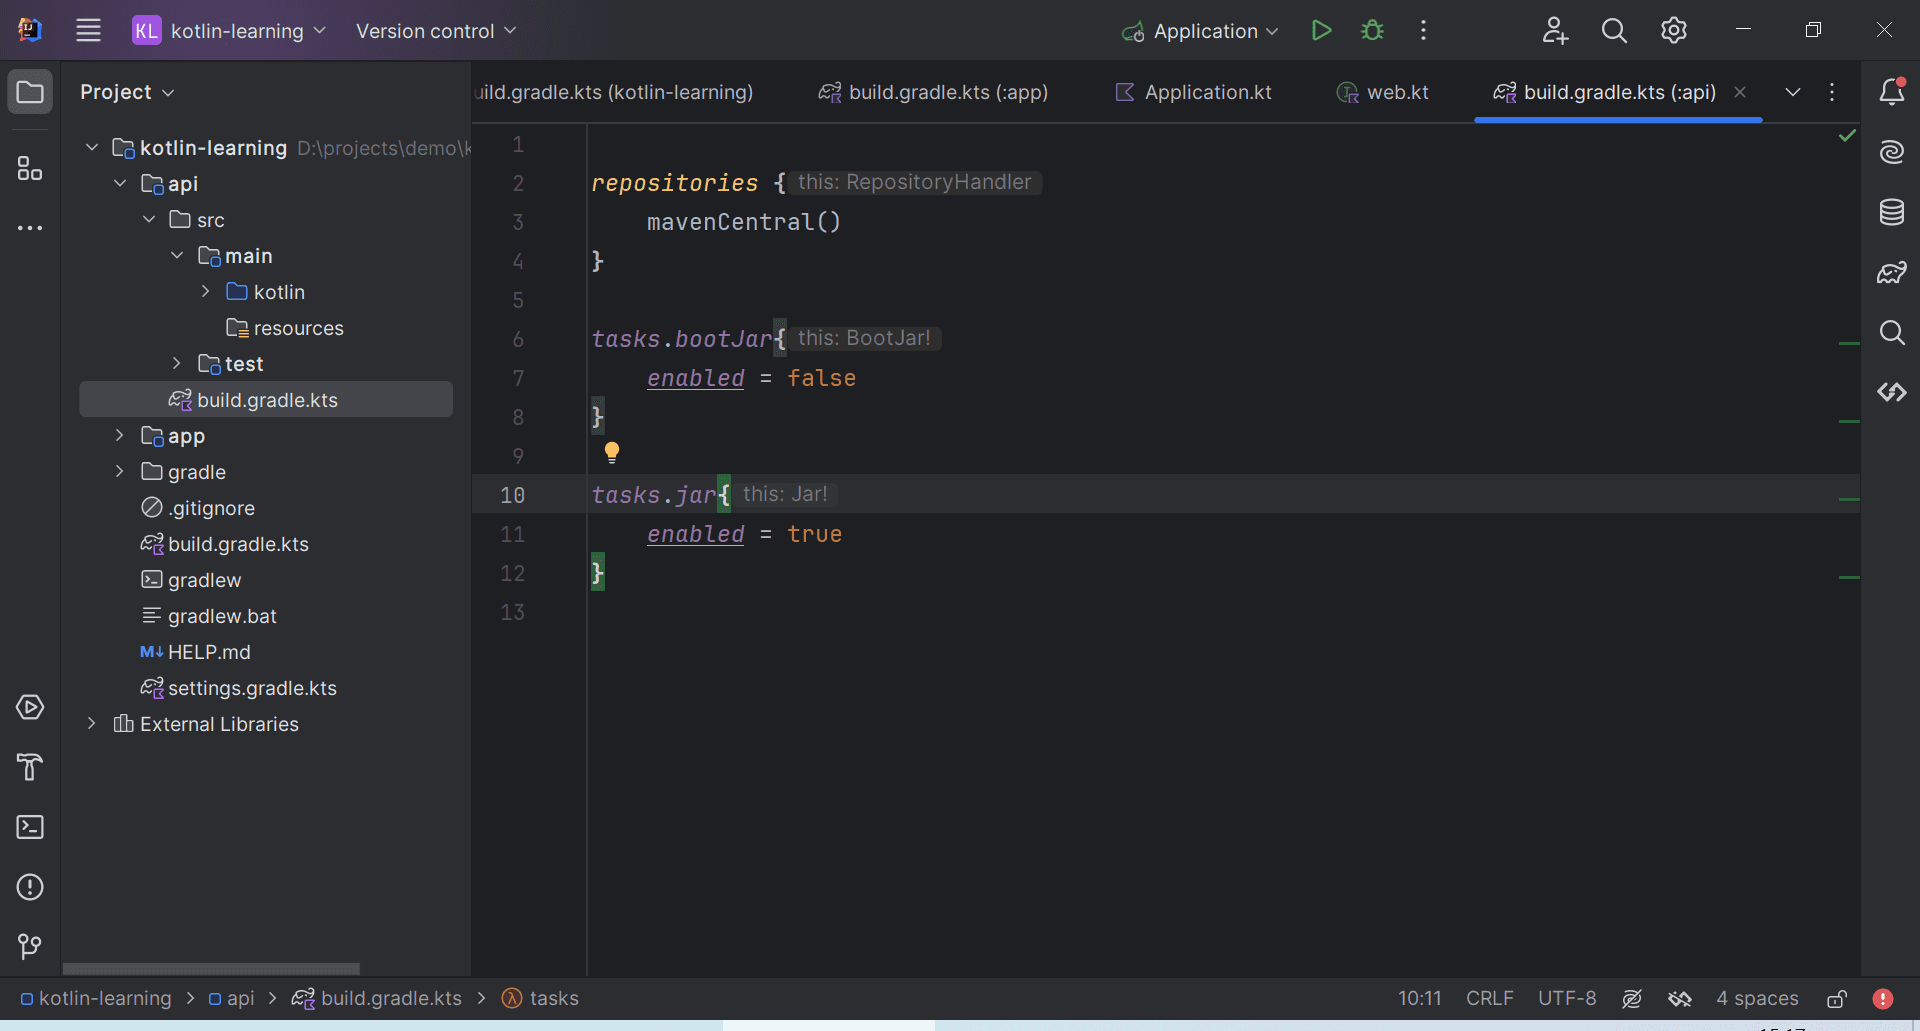The height and width of the screenshot is (1031, 1920).
Task: Toggle the Project tool window folder icon
Action: click(30, 92)
